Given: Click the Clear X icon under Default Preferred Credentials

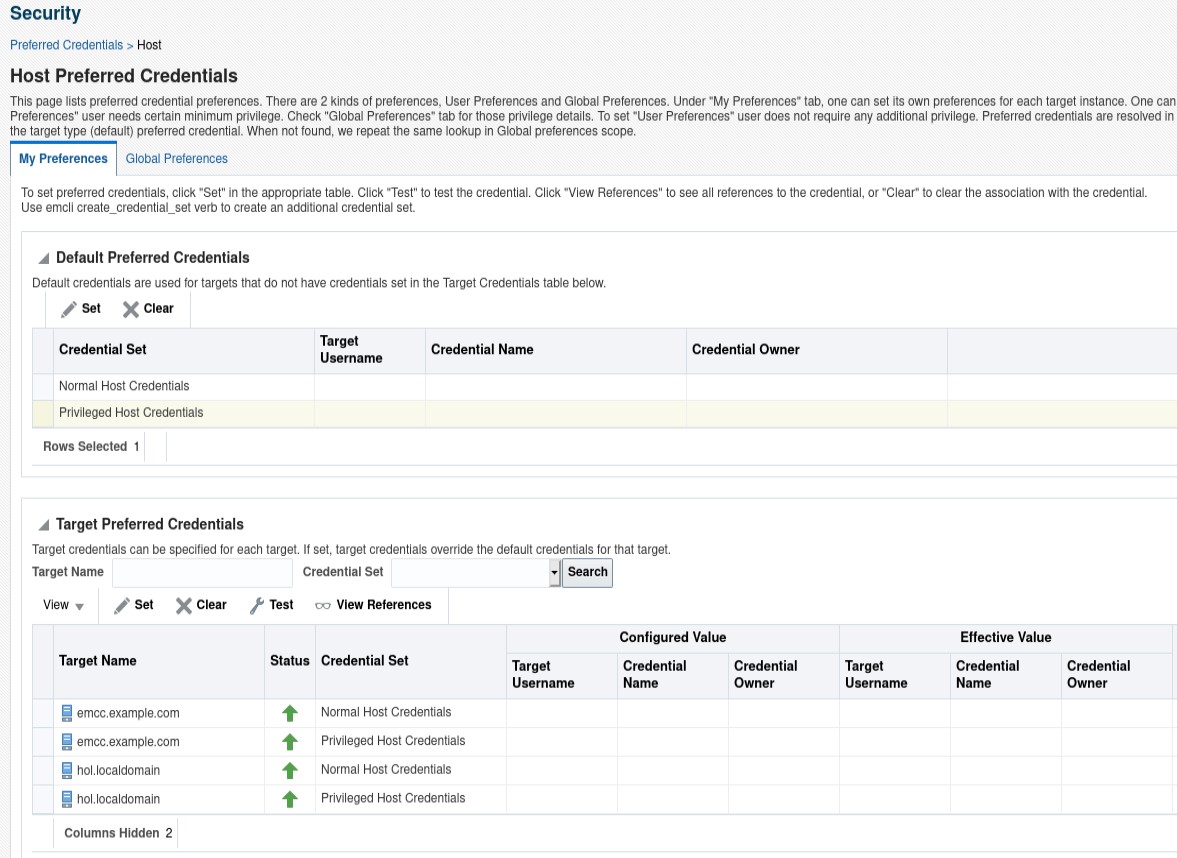Looking at the screenshot, I should click(x=129, y=309).
